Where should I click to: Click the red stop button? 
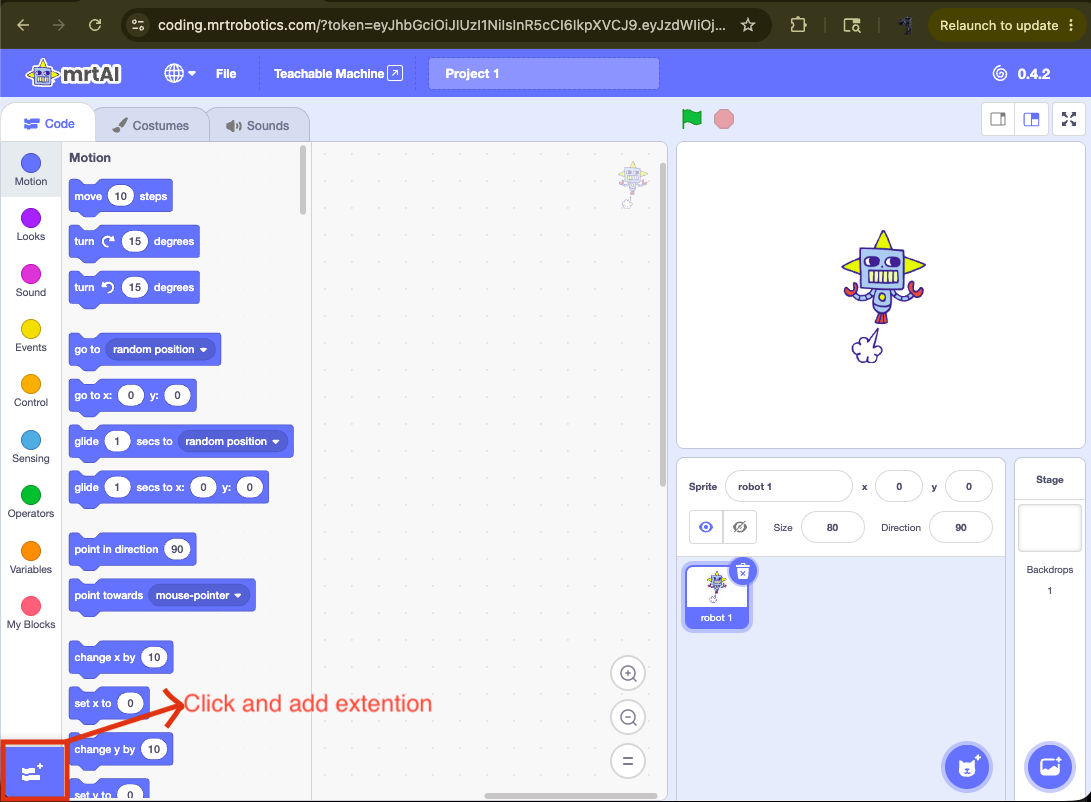724,119
